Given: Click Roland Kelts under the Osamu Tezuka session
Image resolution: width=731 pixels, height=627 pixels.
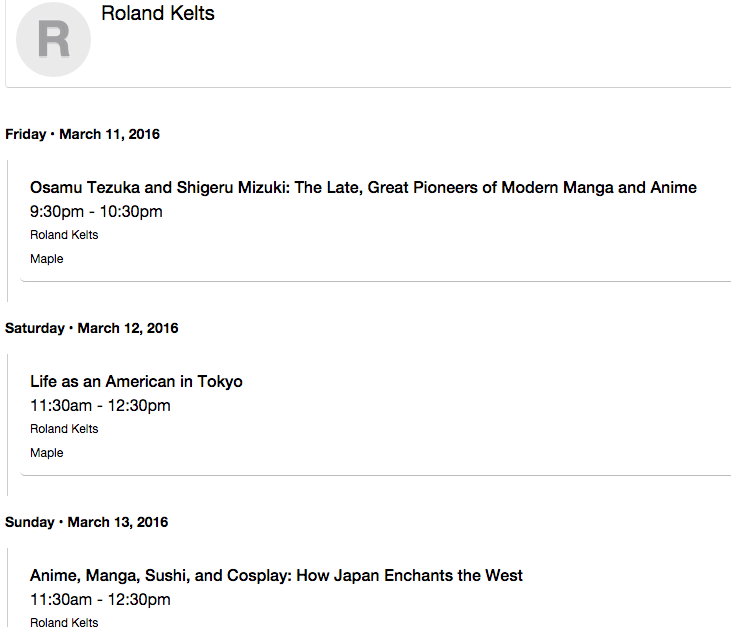Looking at the screenshot, I should [64, 235].
